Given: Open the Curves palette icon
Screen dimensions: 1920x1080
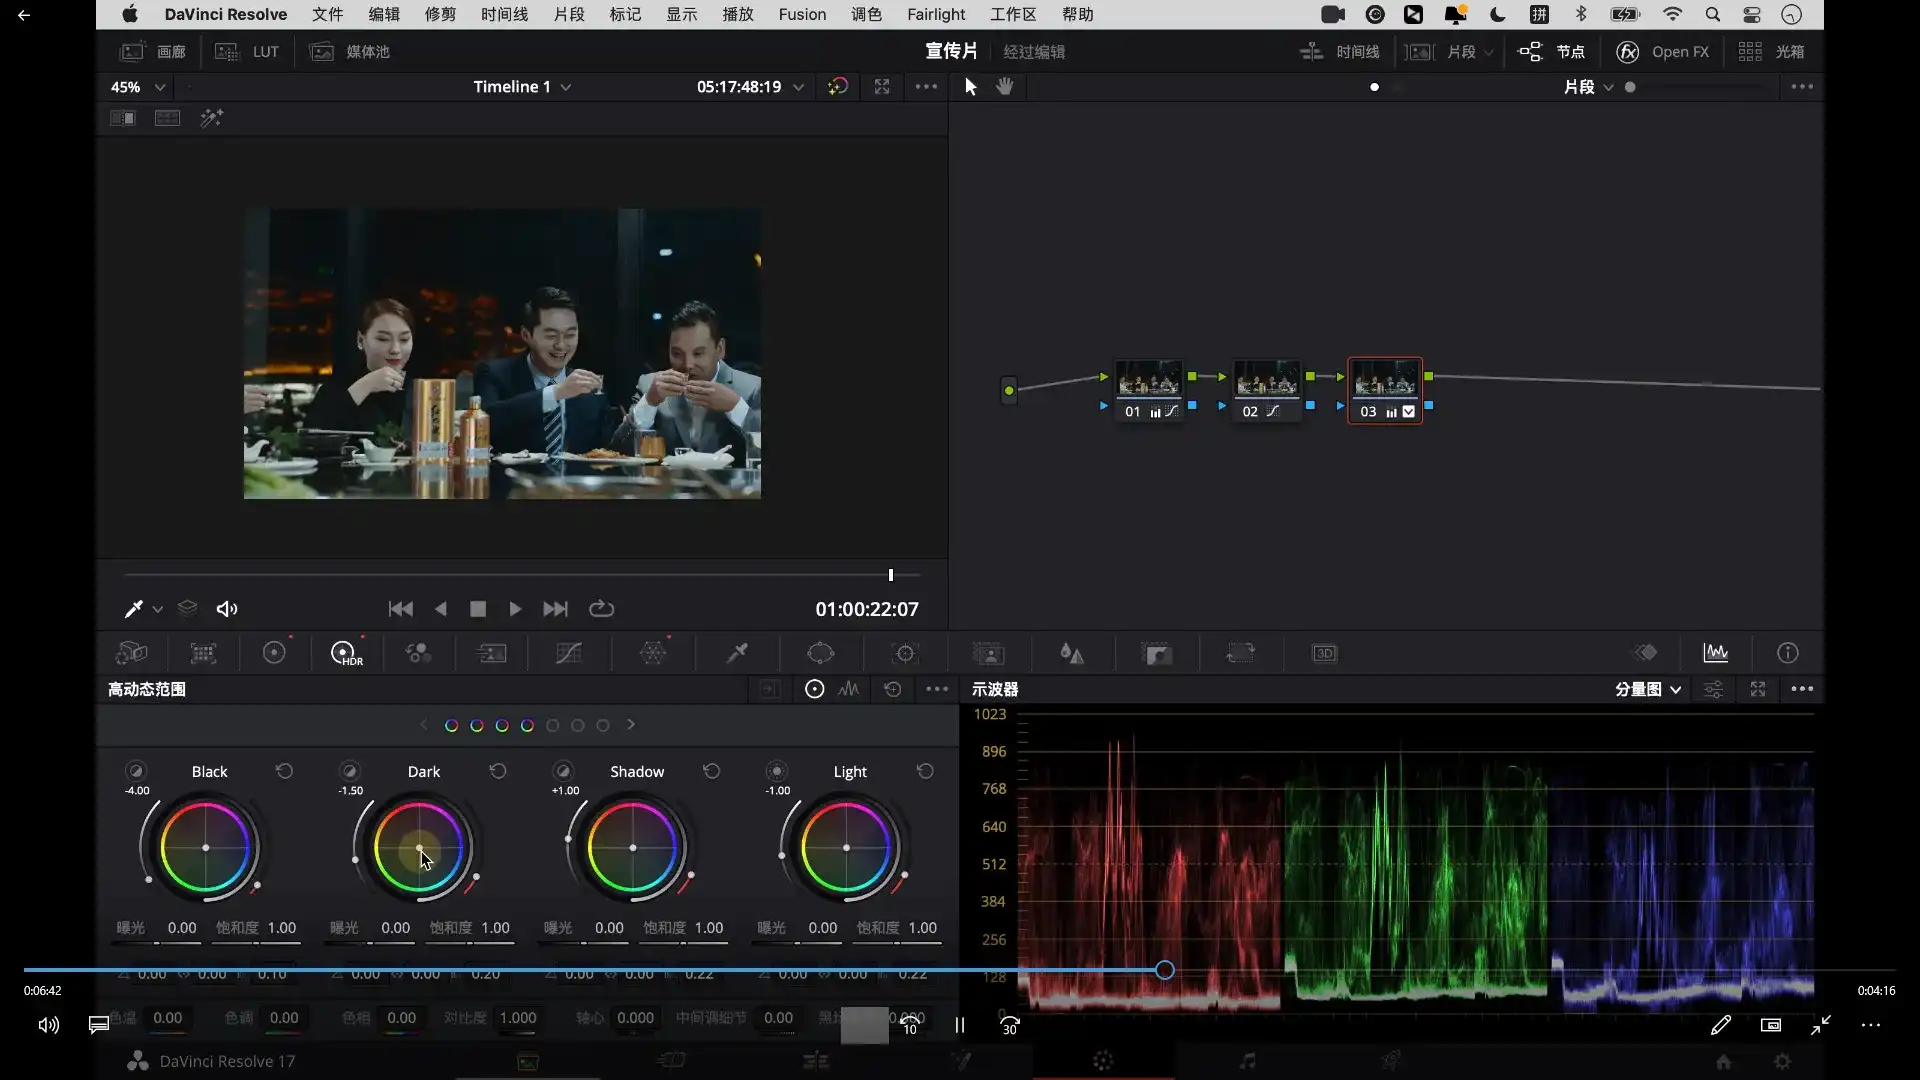Looking at the screenshot, I should (568, 653).
